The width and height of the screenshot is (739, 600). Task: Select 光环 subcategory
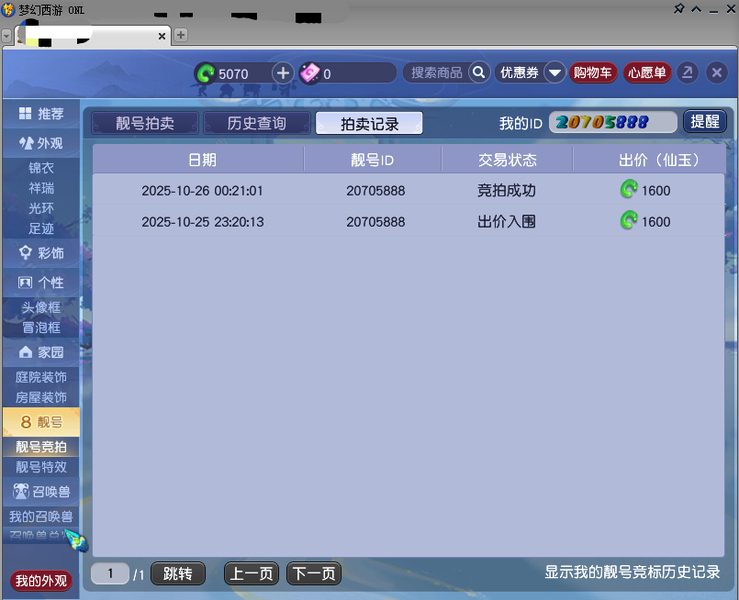click(41, 208)
